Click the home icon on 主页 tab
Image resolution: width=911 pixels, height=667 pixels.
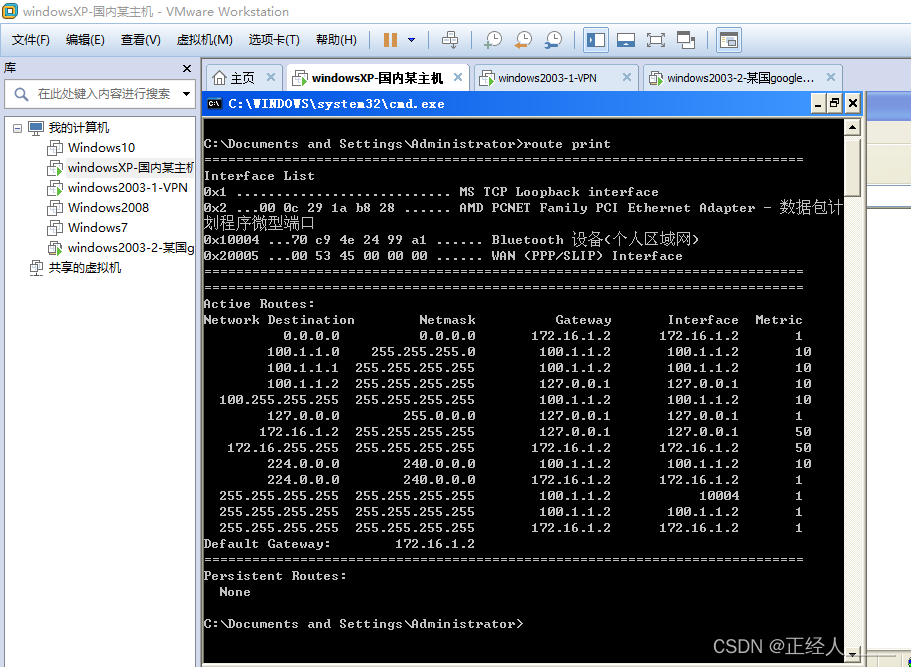click(220, 77)
